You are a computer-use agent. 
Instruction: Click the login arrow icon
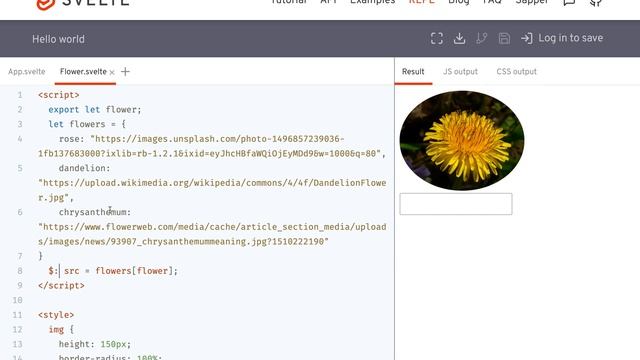527,38
